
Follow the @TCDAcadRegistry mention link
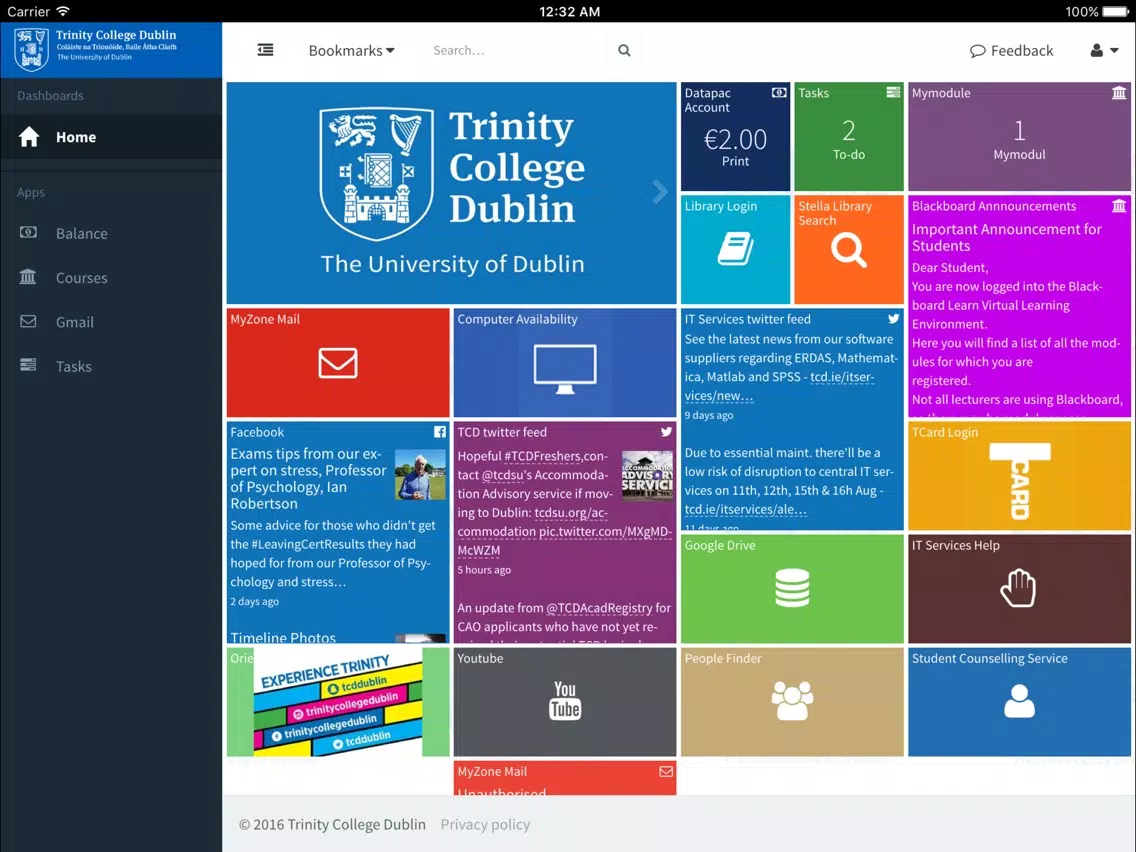click(x=598, y=608)
